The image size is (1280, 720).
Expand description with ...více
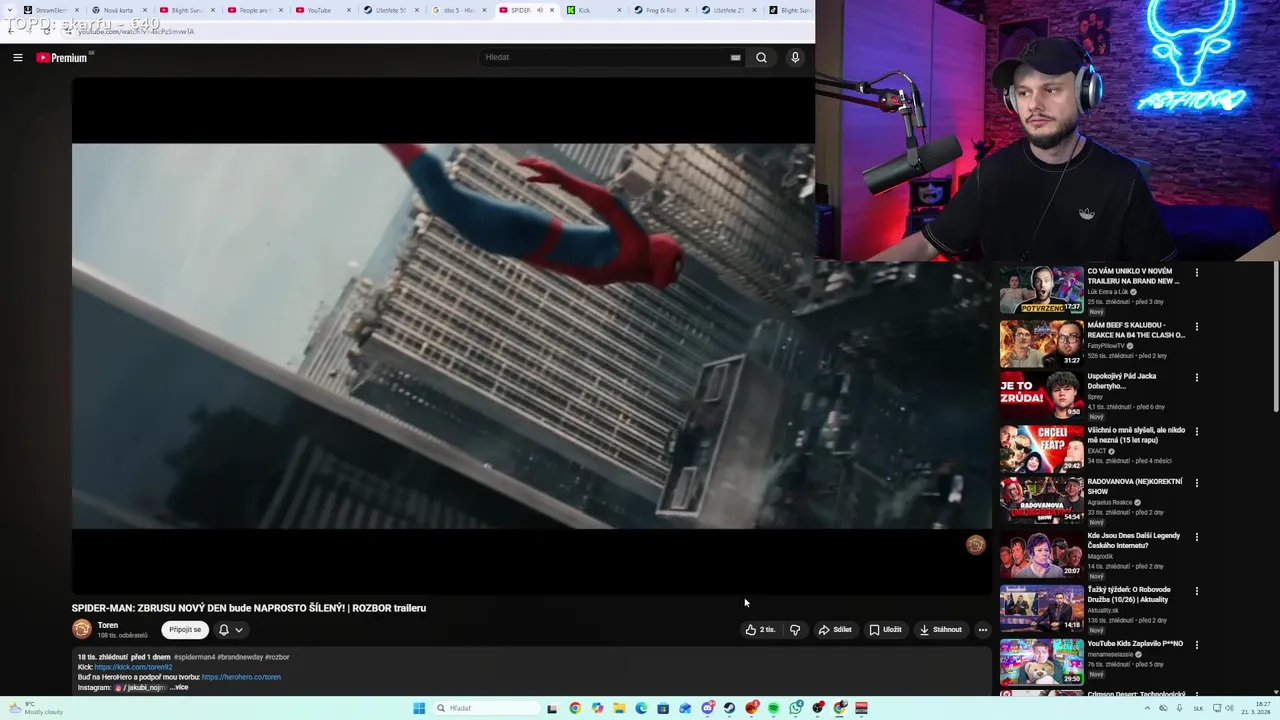click(179, 687)
